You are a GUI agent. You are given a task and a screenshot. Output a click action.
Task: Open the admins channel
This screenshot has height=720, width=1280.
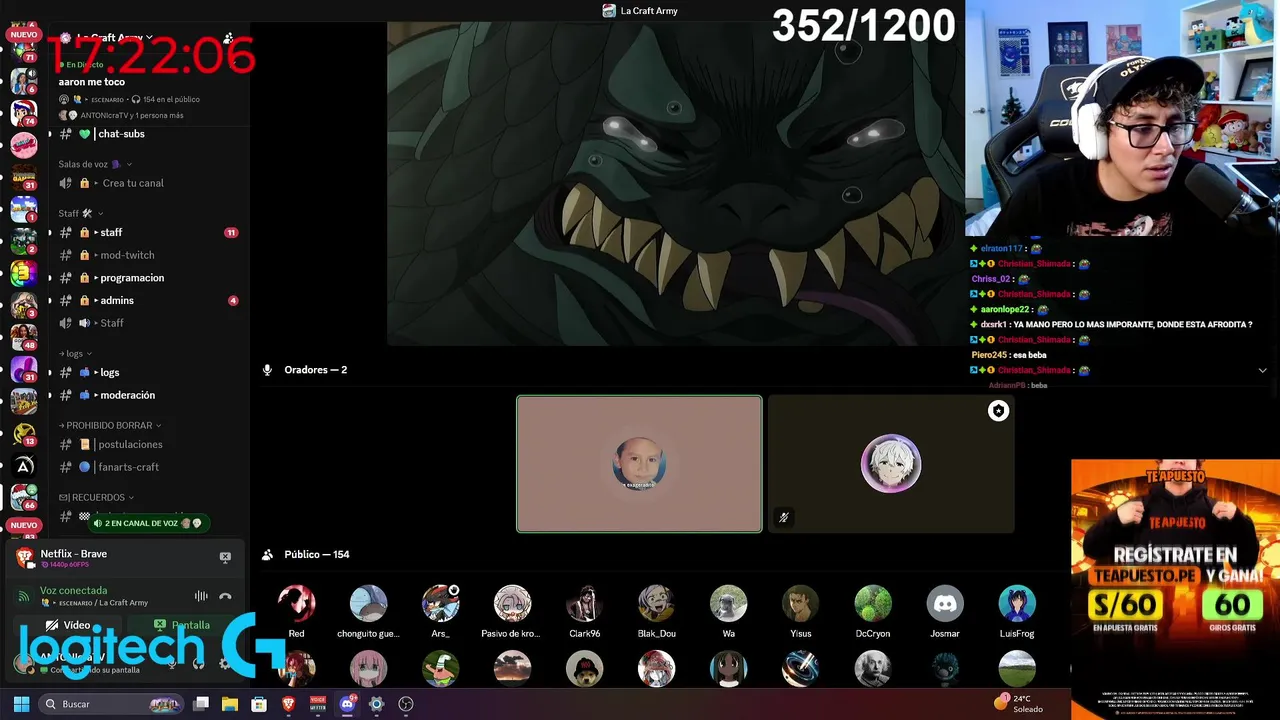click(x=117, y=300)
